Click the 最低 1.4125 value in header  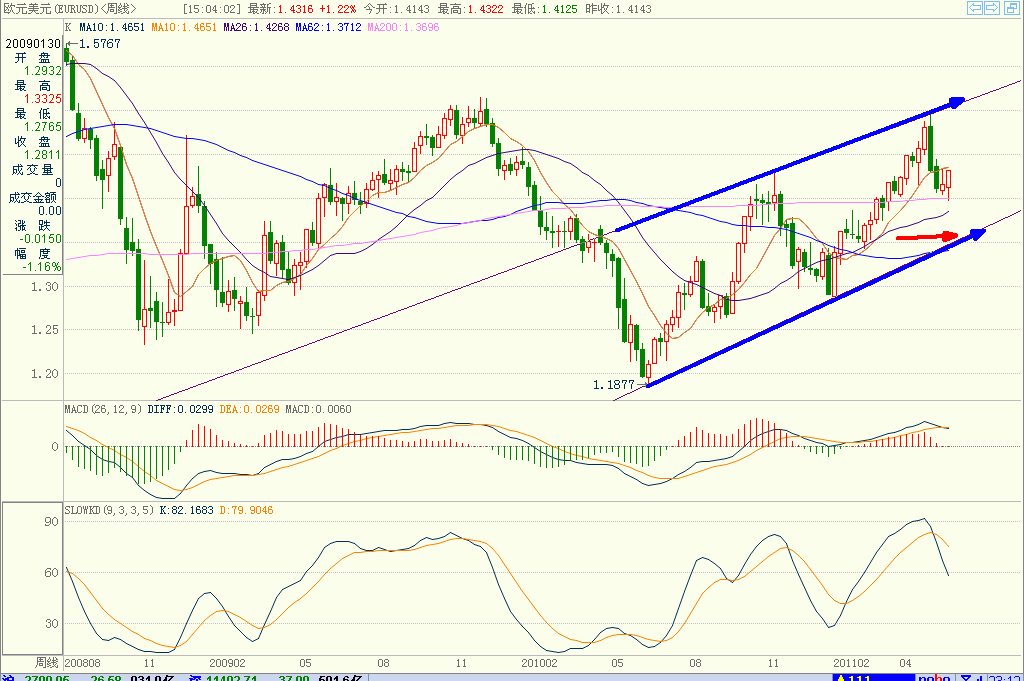[x=545, y=9]
